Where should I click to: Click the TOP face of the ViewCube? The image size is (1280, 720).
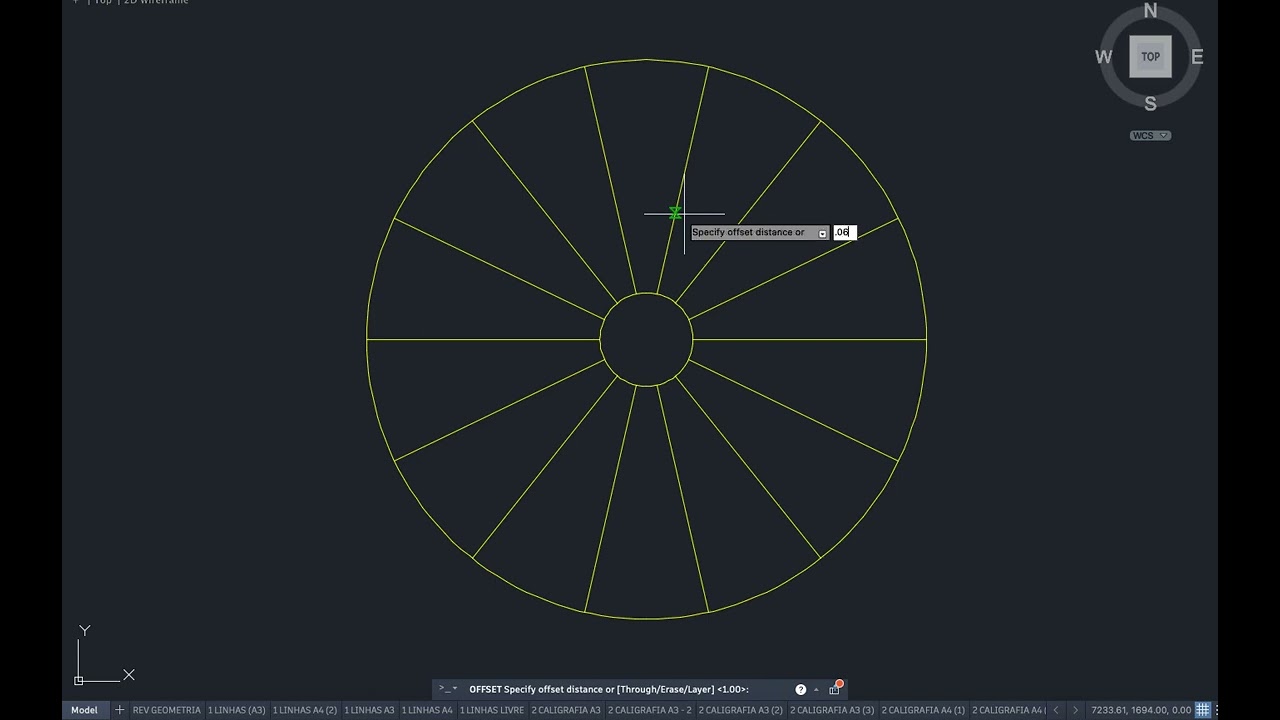tap(1150, 57)
